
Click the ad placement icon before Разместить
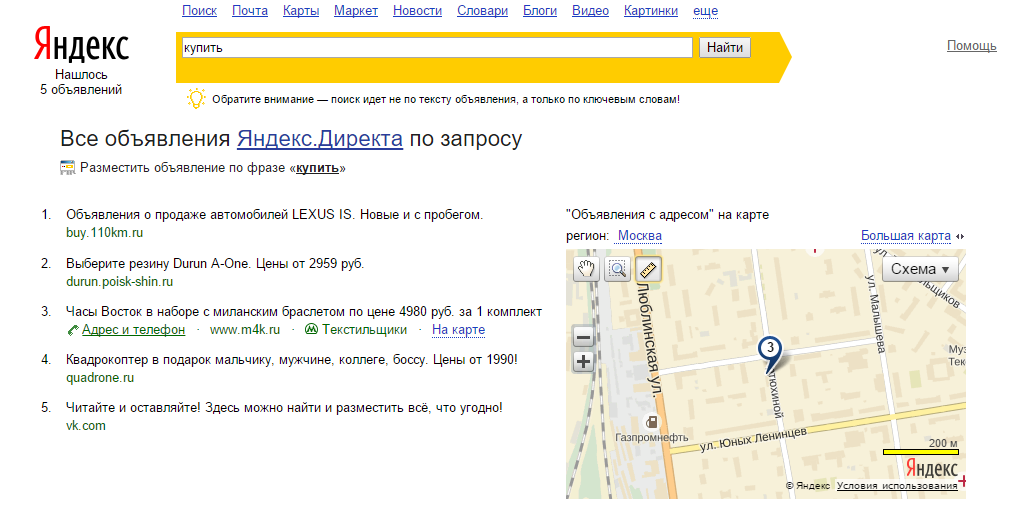(x=68, y=168)
